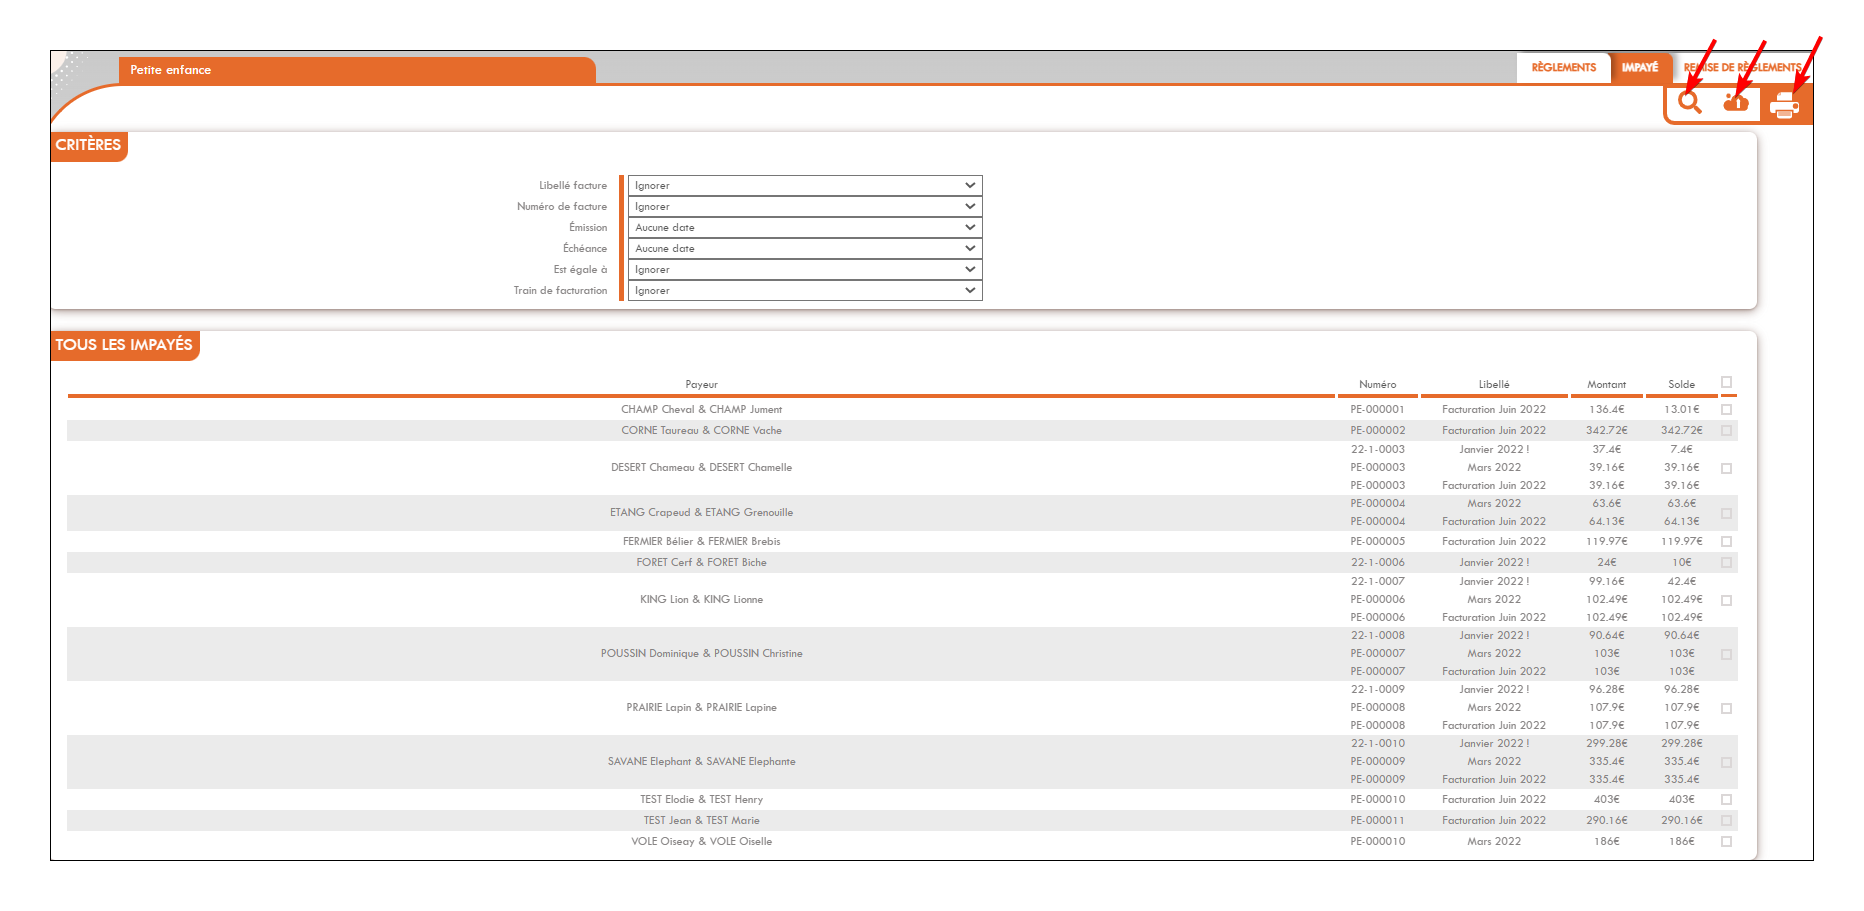This screenshot has height=911, width=1864.
Task: Click payer POUSSIN Dominique & POUSSIN Christine
Action: click(x=701, y=654)
